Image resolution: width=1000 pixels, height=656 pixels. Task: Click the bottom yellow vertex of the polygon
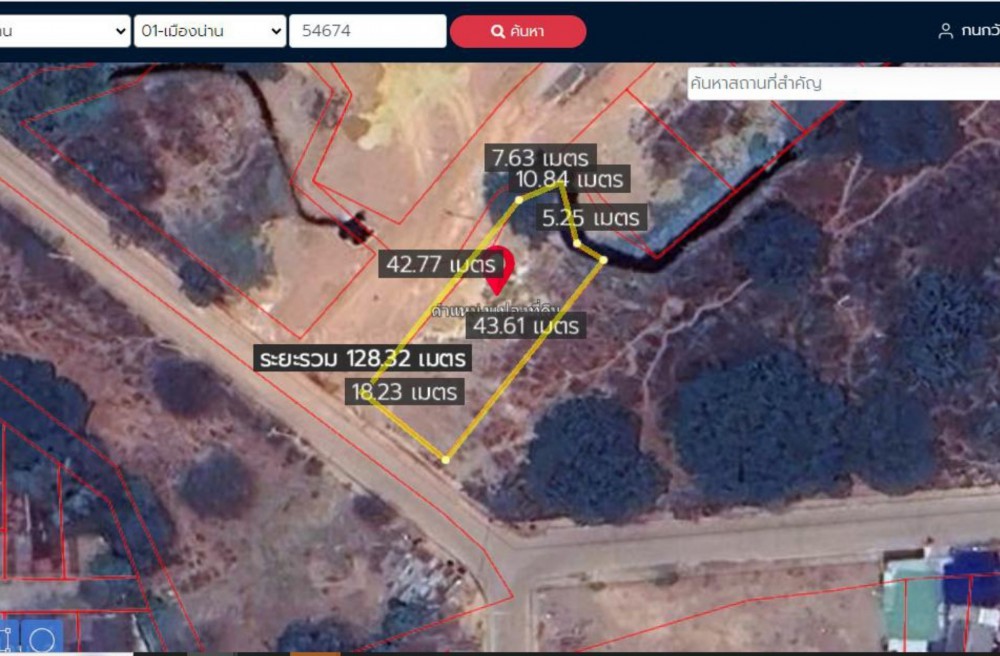tap(446, 459)
